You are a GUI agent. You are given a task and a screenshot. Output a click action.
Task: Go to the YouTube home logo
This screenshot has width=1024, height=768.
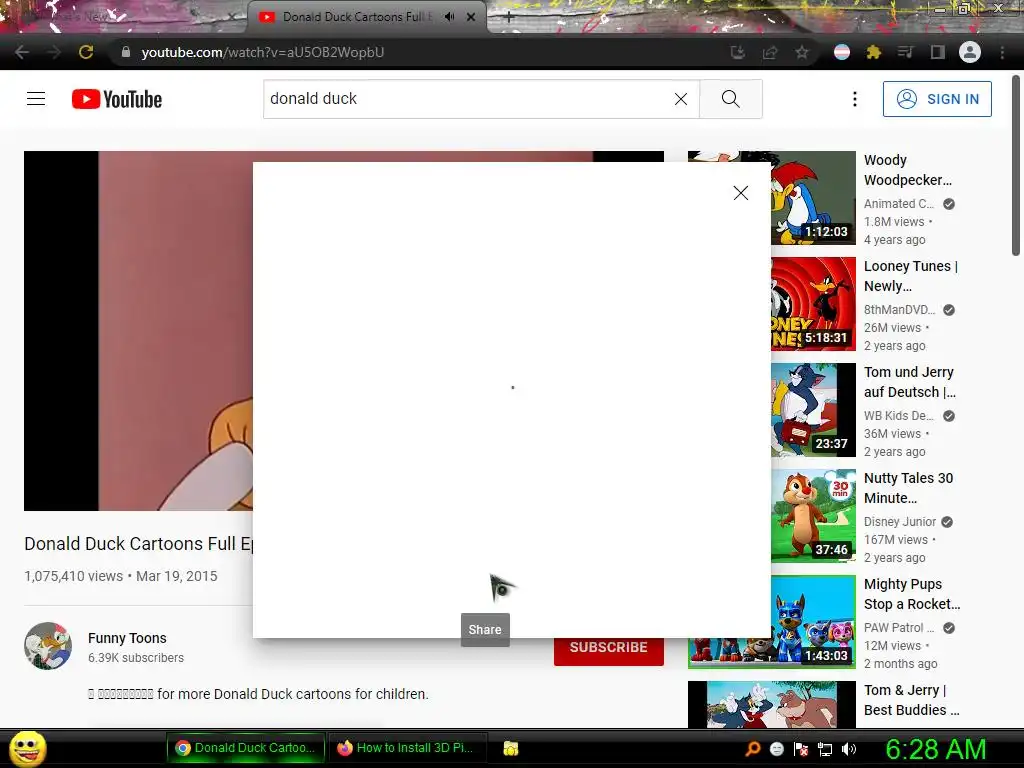click(x=117, y=99)
